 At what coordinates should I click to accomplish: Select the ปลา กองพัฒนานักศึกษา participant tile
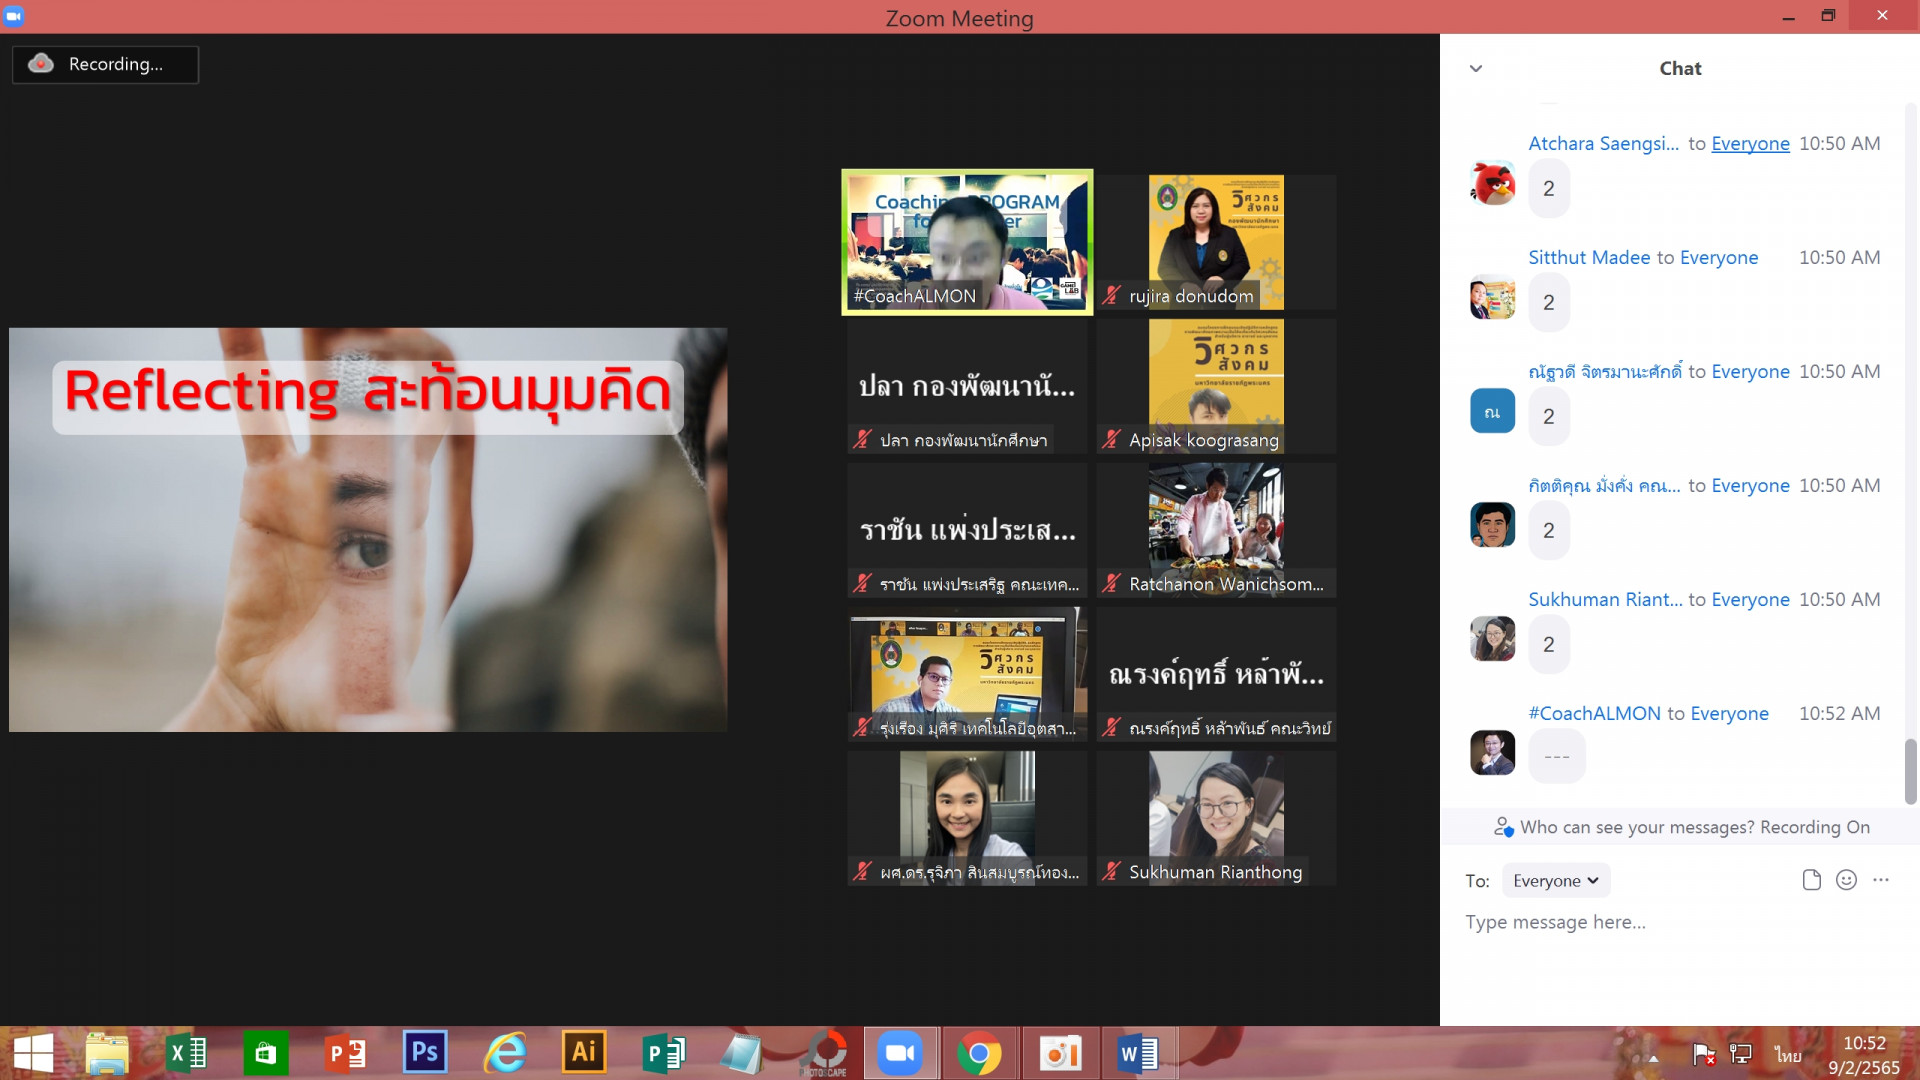pyautogui.click(x=967, y=386)
